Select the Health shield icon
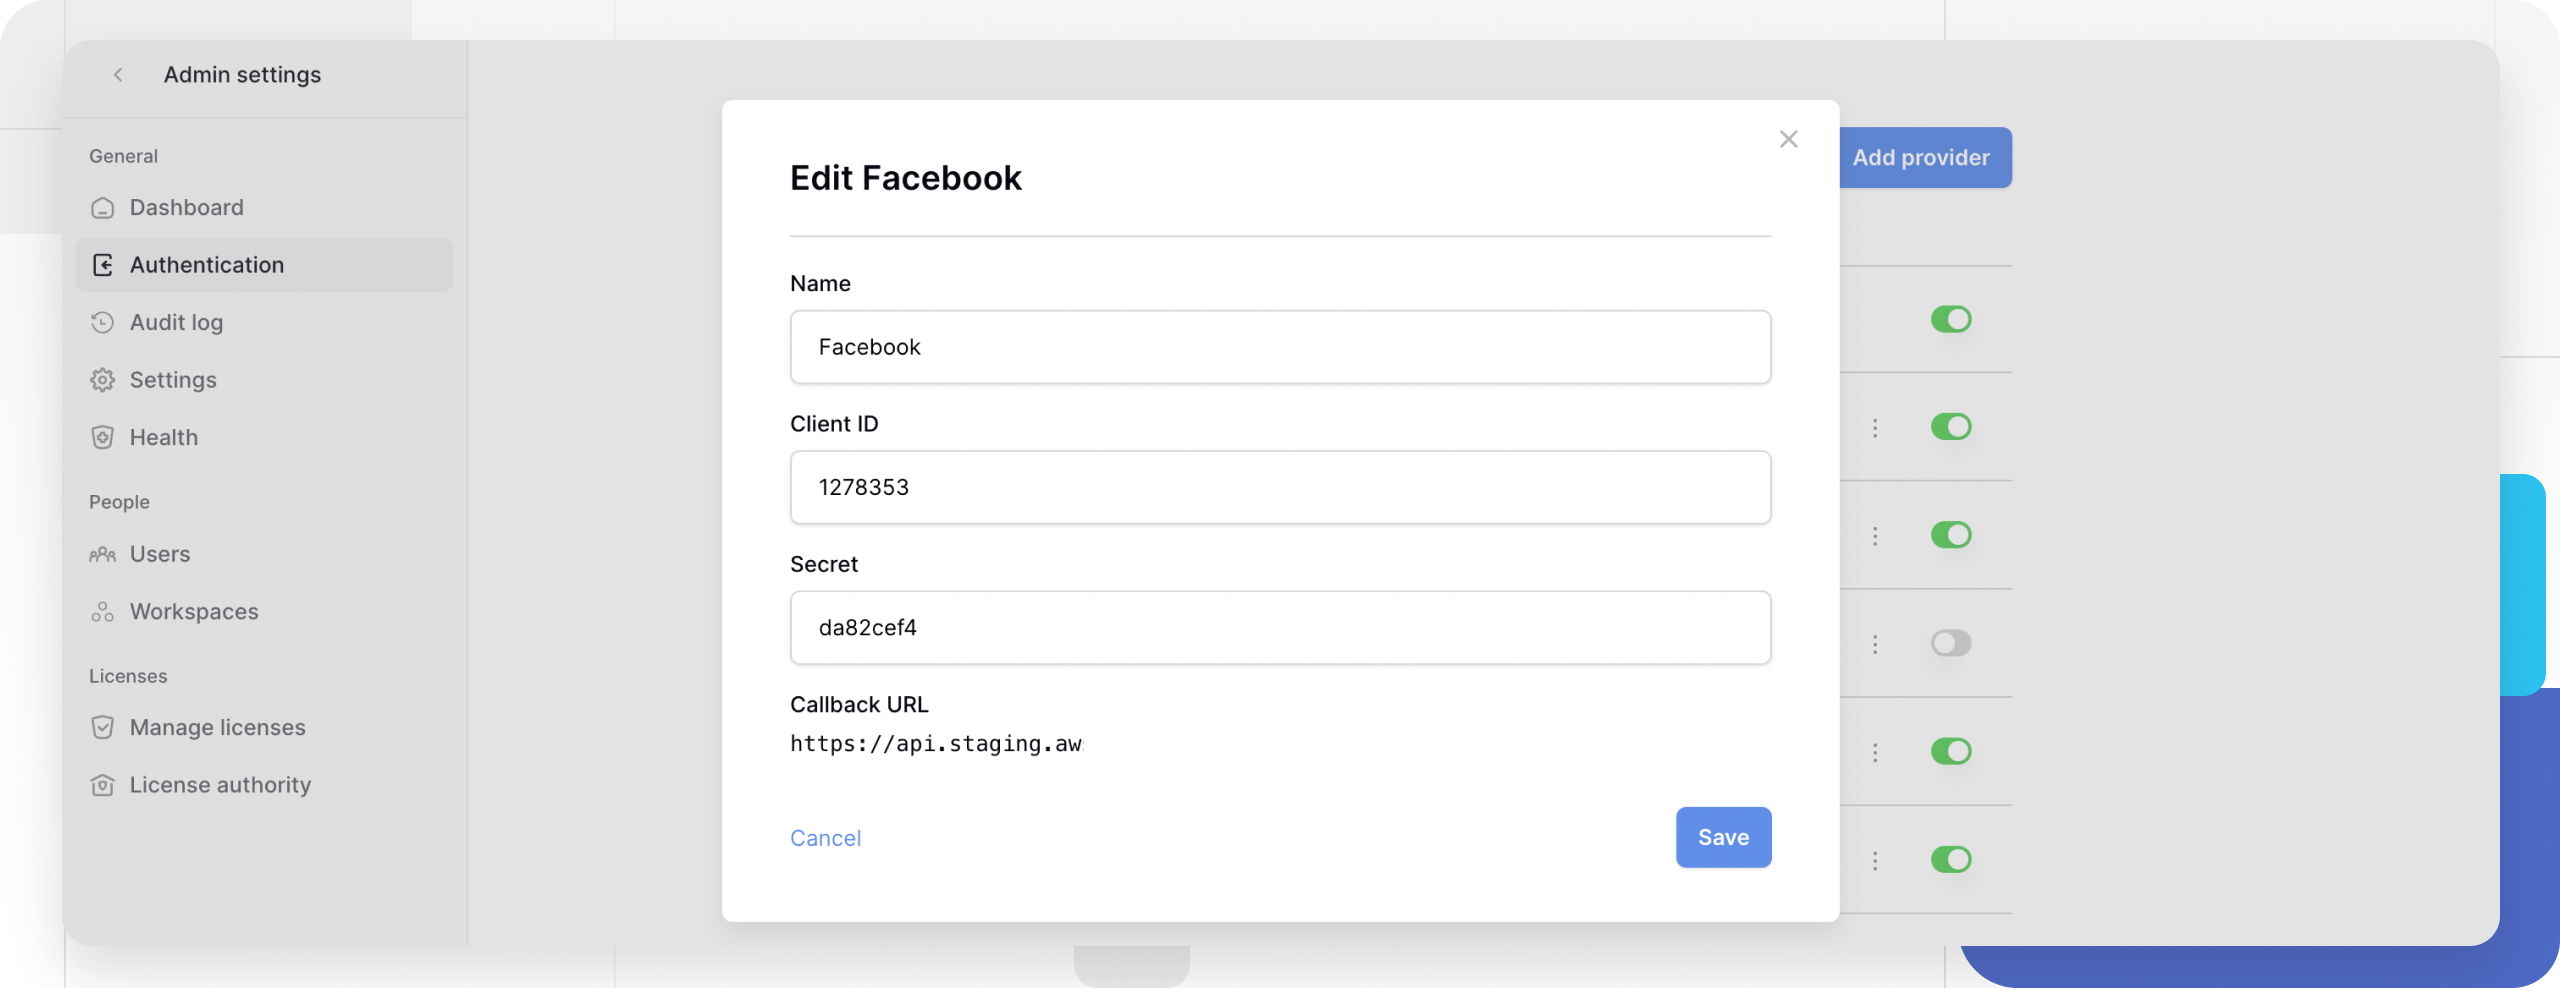The height and width of the screenshot is (988, 2560). click(103, 437)
